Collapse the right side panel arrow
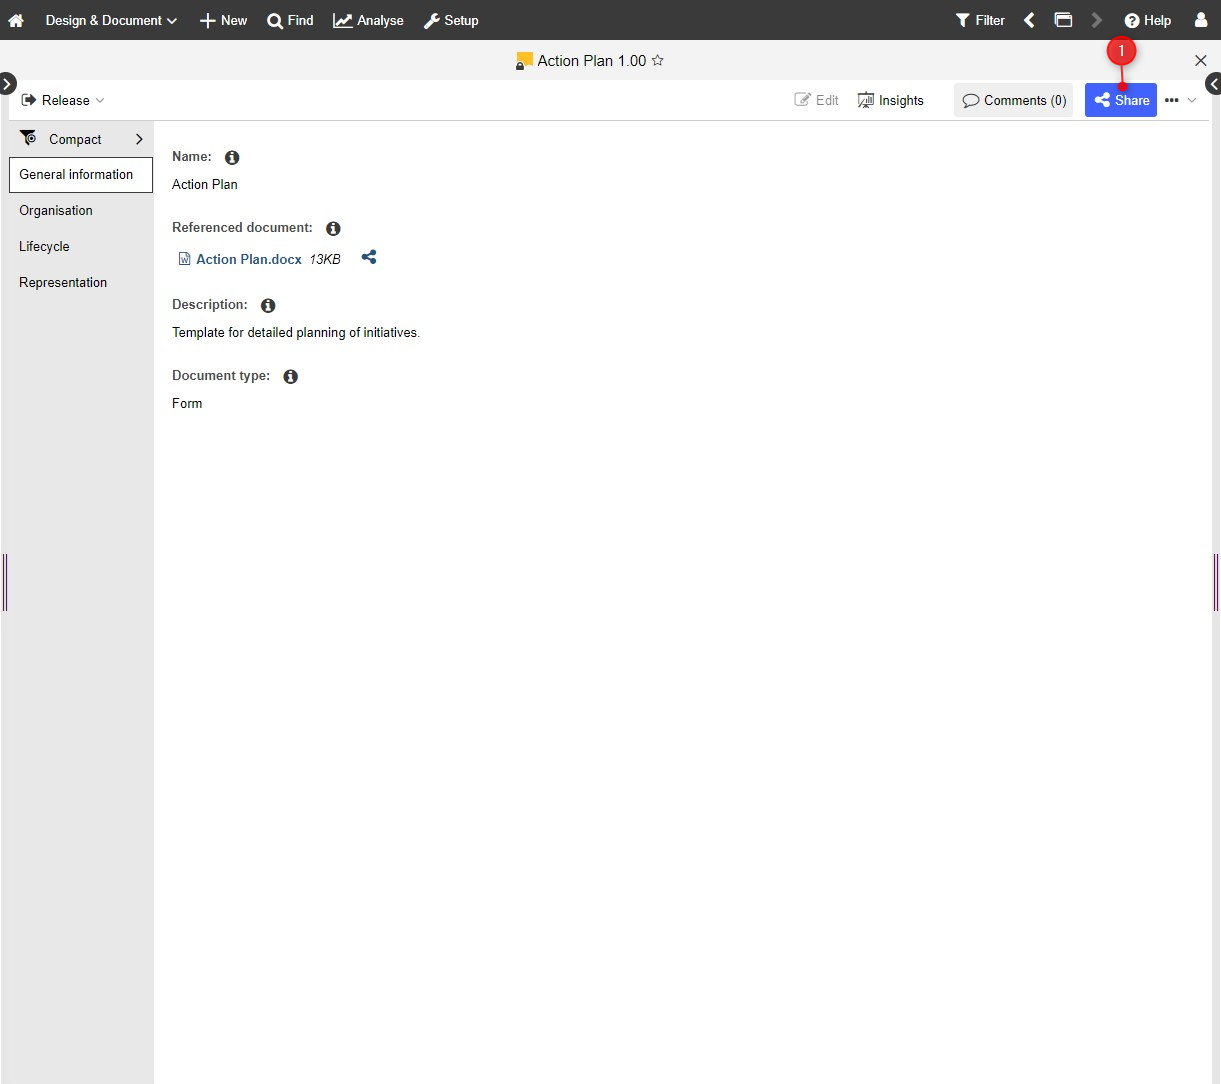Image resolution: width=1221 pixels, height=1084 pixels. point(1213,84)
